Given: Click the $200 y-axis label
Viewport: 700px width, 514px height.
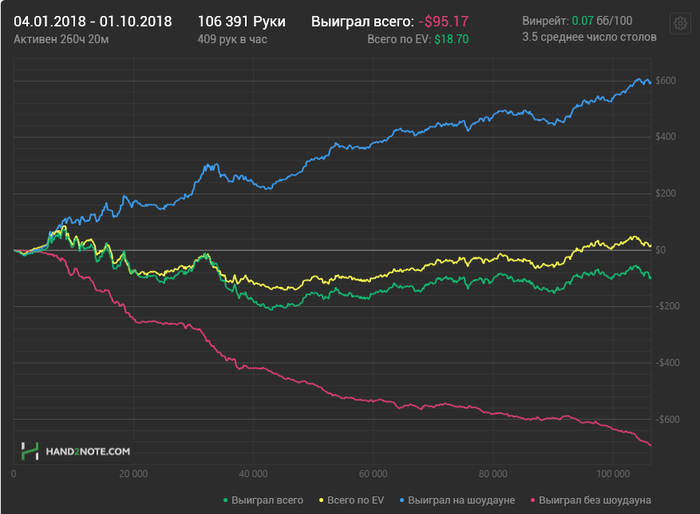Looking at the screenshot, I should click(x=666, y=193).
